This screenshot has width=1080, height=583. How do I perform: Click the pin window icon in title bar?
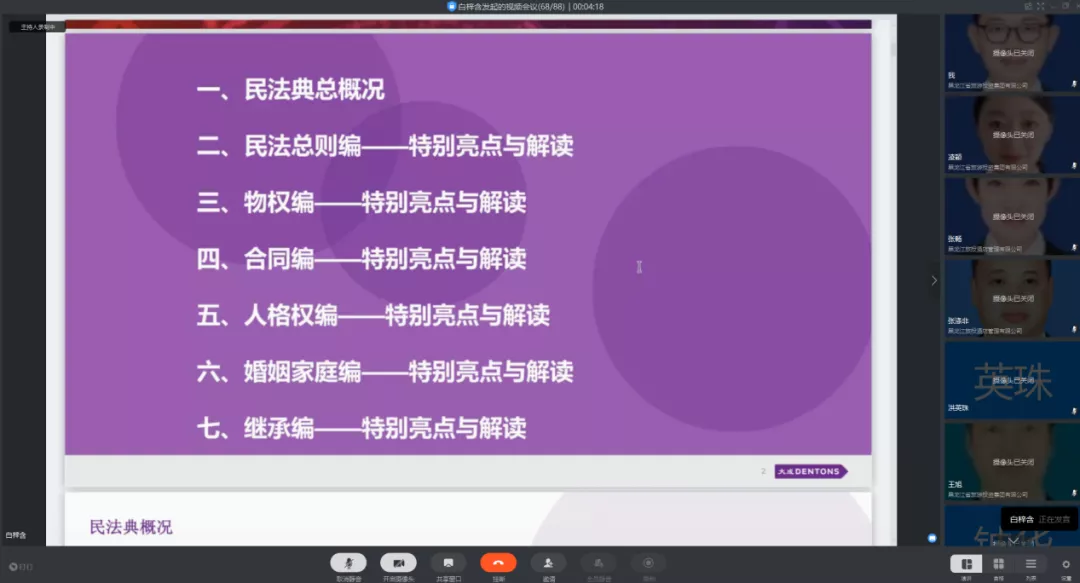point(1028,6)
